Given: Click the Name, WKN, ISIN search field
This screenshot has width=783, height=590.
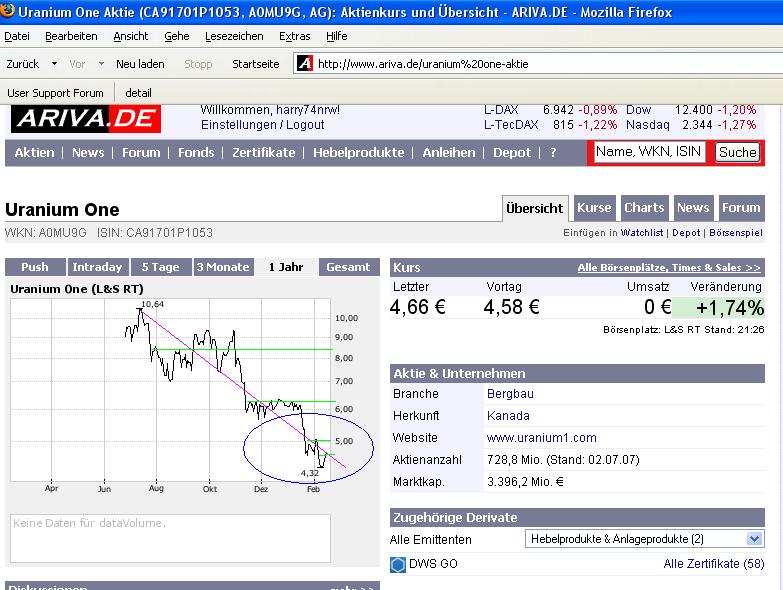Looking at the screenshot, I should click(649, 152).
